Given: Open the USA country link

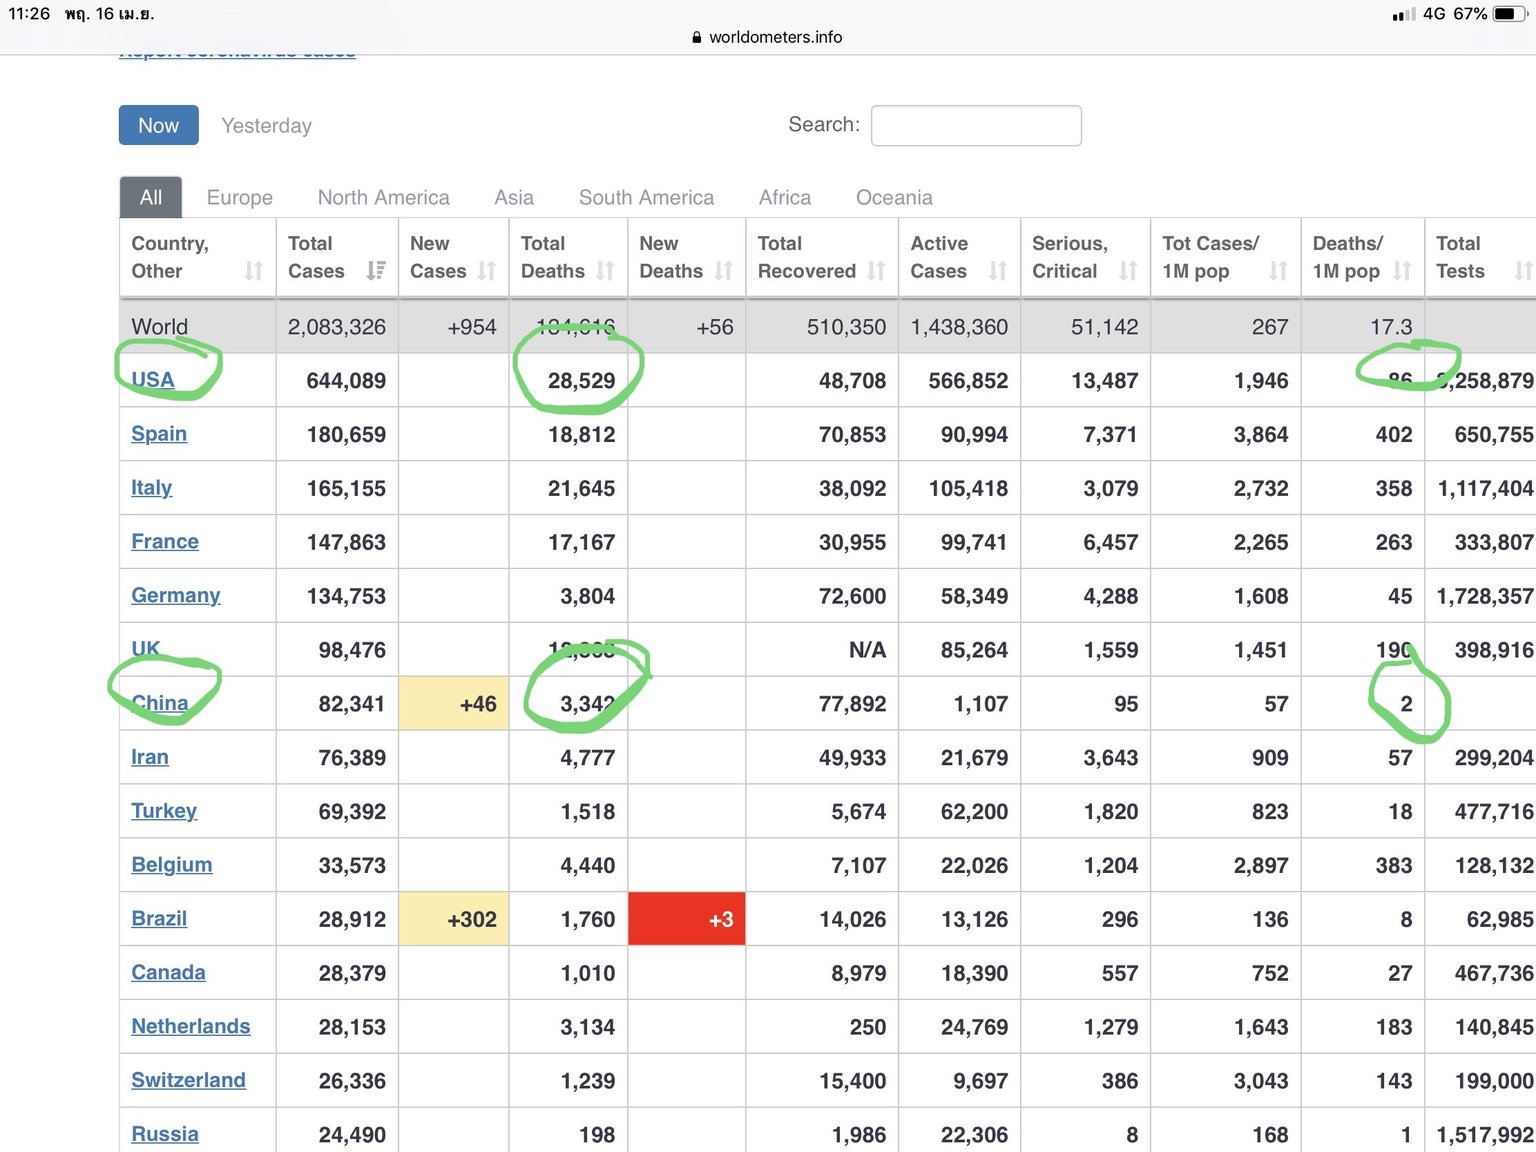Looking at the screenshot, I should (153, 380).
